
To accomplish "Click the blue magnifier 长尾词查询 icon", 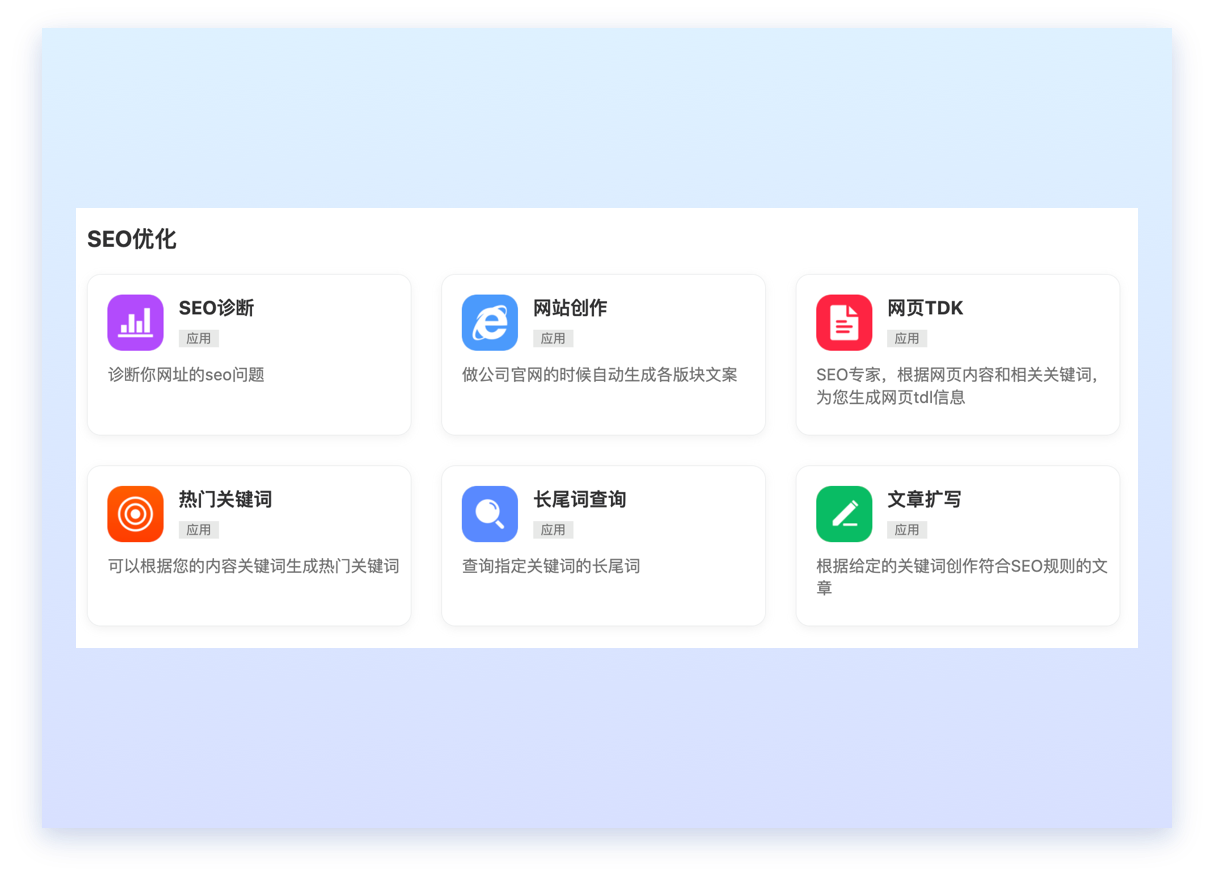I will [489, 514].
